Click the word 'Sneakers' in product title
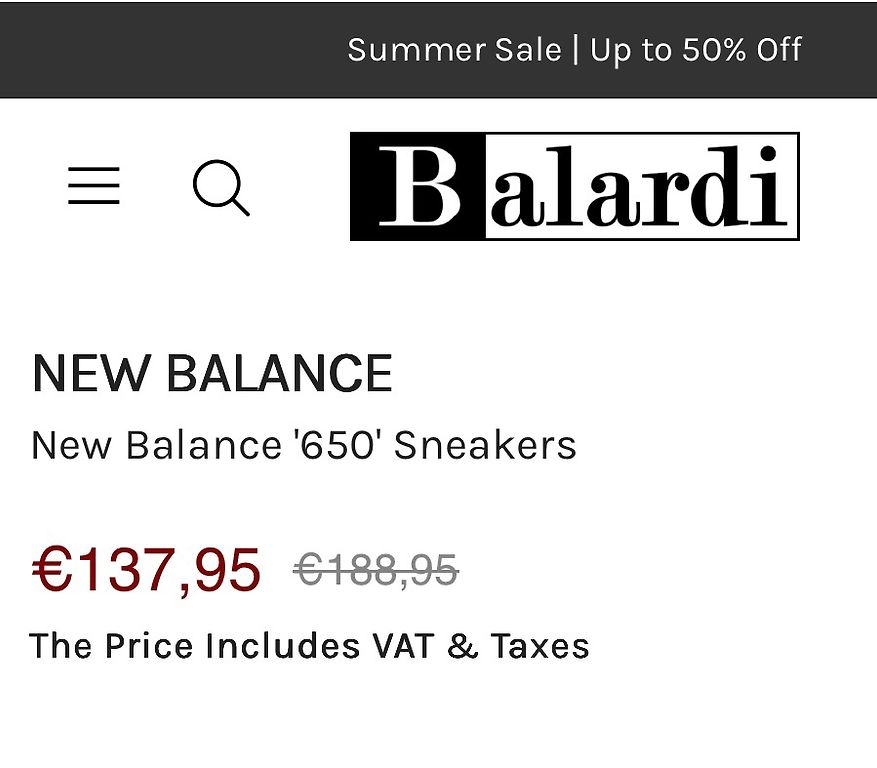Viewport: 877px width, 768px height. point(485,446)
